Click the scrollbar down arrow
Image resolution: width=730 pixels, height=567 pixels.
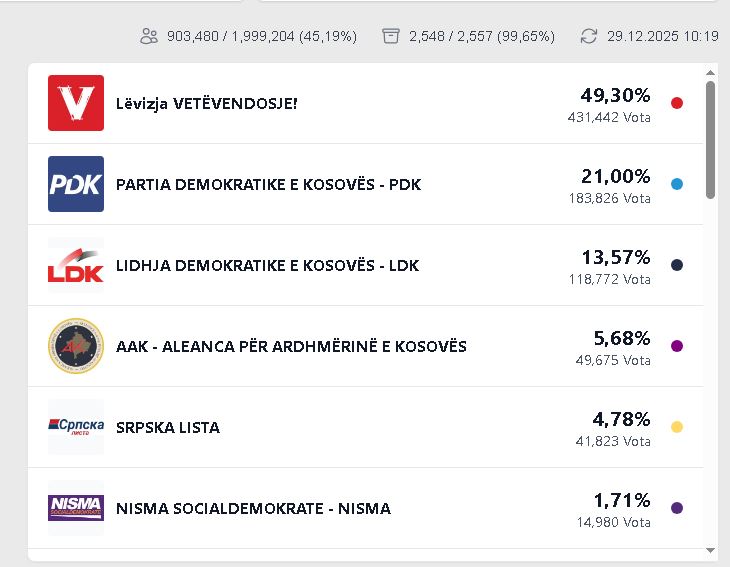click(710, 550)
